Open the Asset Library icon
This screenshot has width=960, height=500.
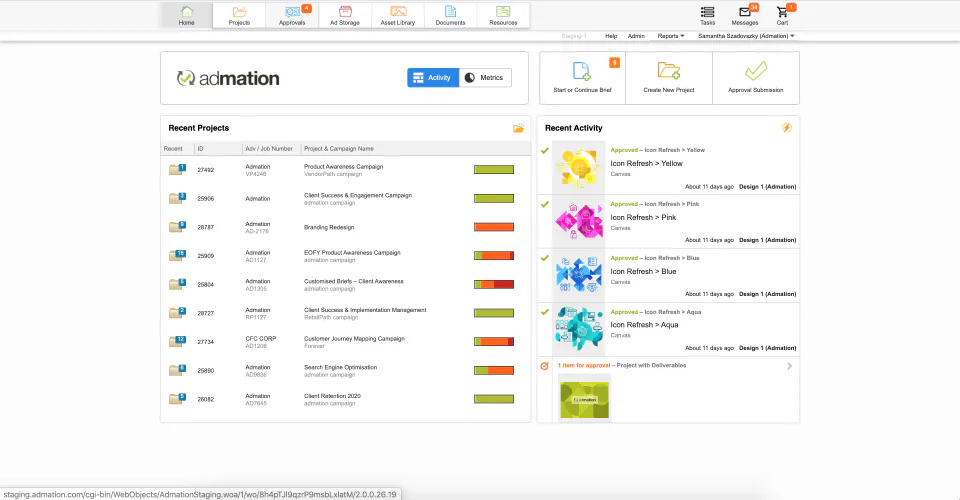[398, 12]
